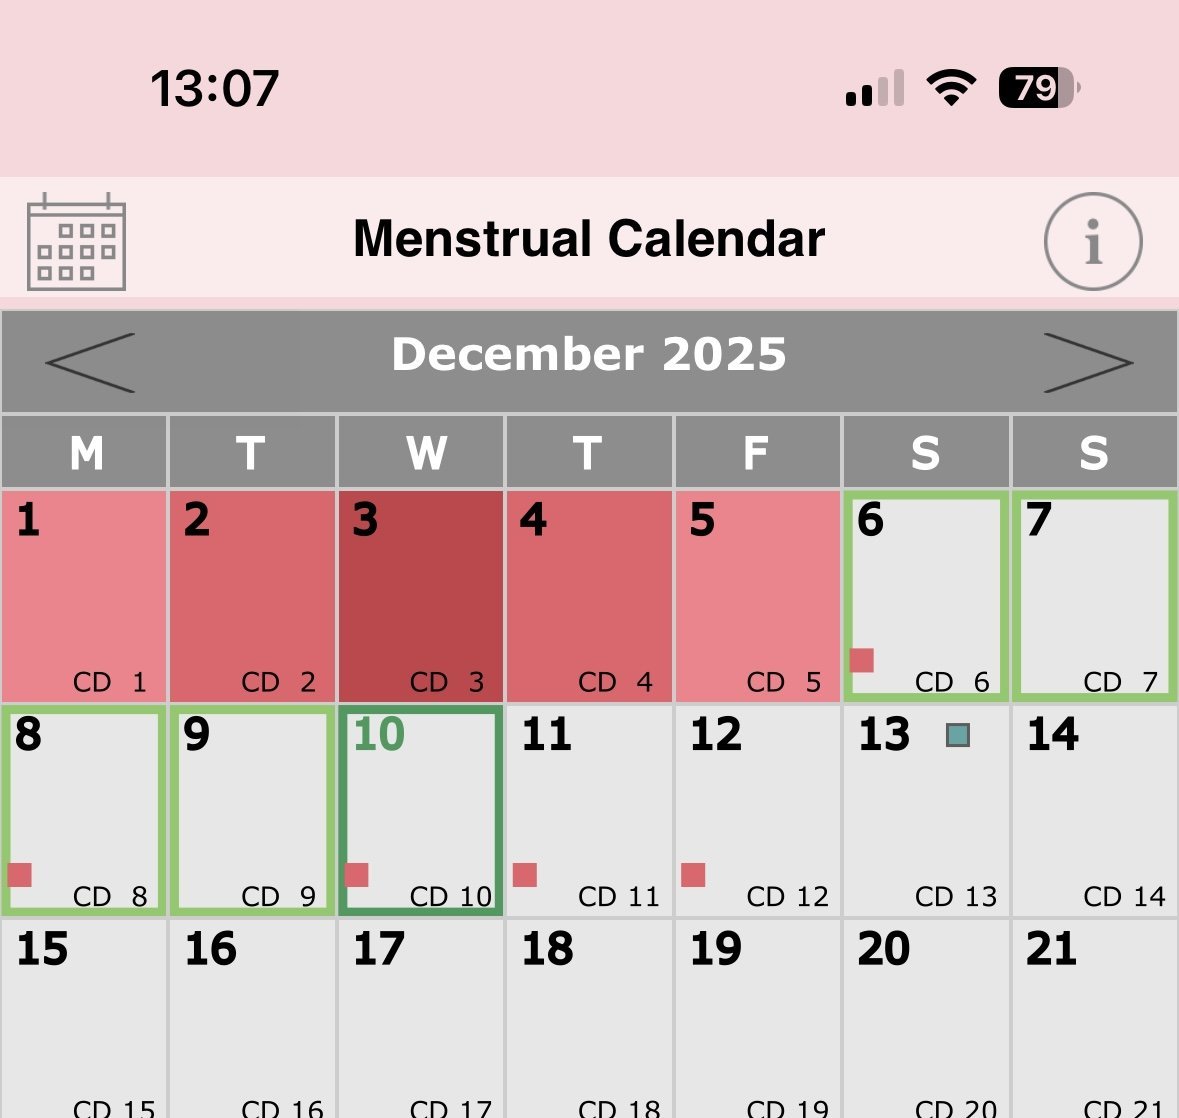1179x1118 pixels.
Task: Select December 3 heavy flow day
Action: click(x=421, y=596)
